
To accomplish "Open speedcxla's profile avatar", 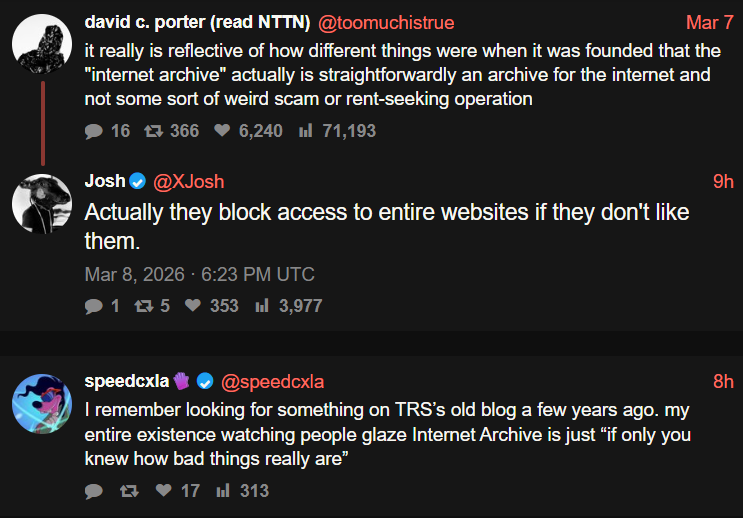I will [x=41, y=403].
